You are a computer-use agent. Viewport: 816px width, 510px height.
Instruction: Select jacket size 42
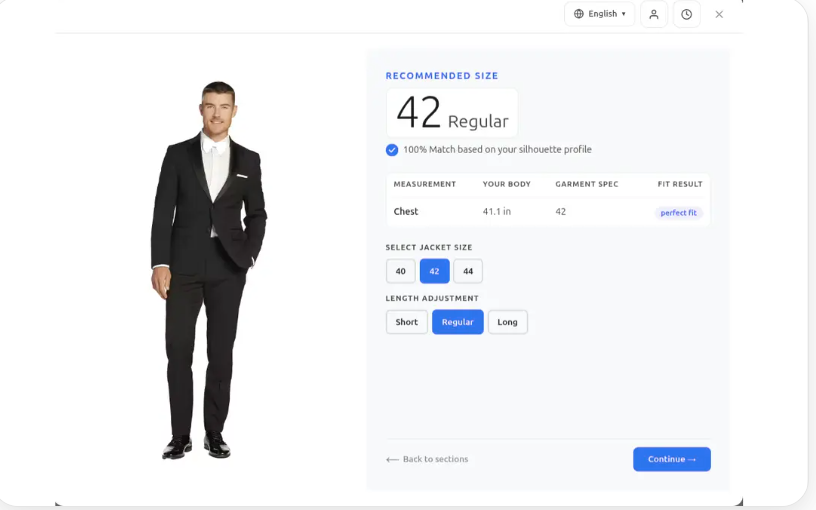(x=435, y=271)
